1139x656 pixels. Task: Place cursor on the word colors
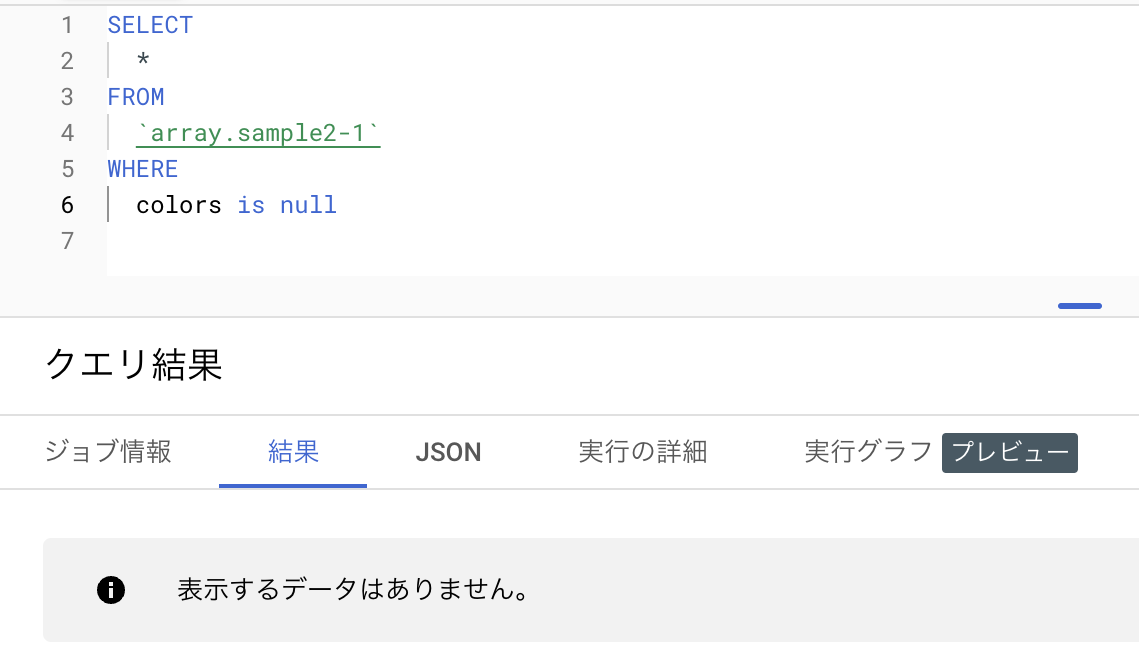(179, 206)
